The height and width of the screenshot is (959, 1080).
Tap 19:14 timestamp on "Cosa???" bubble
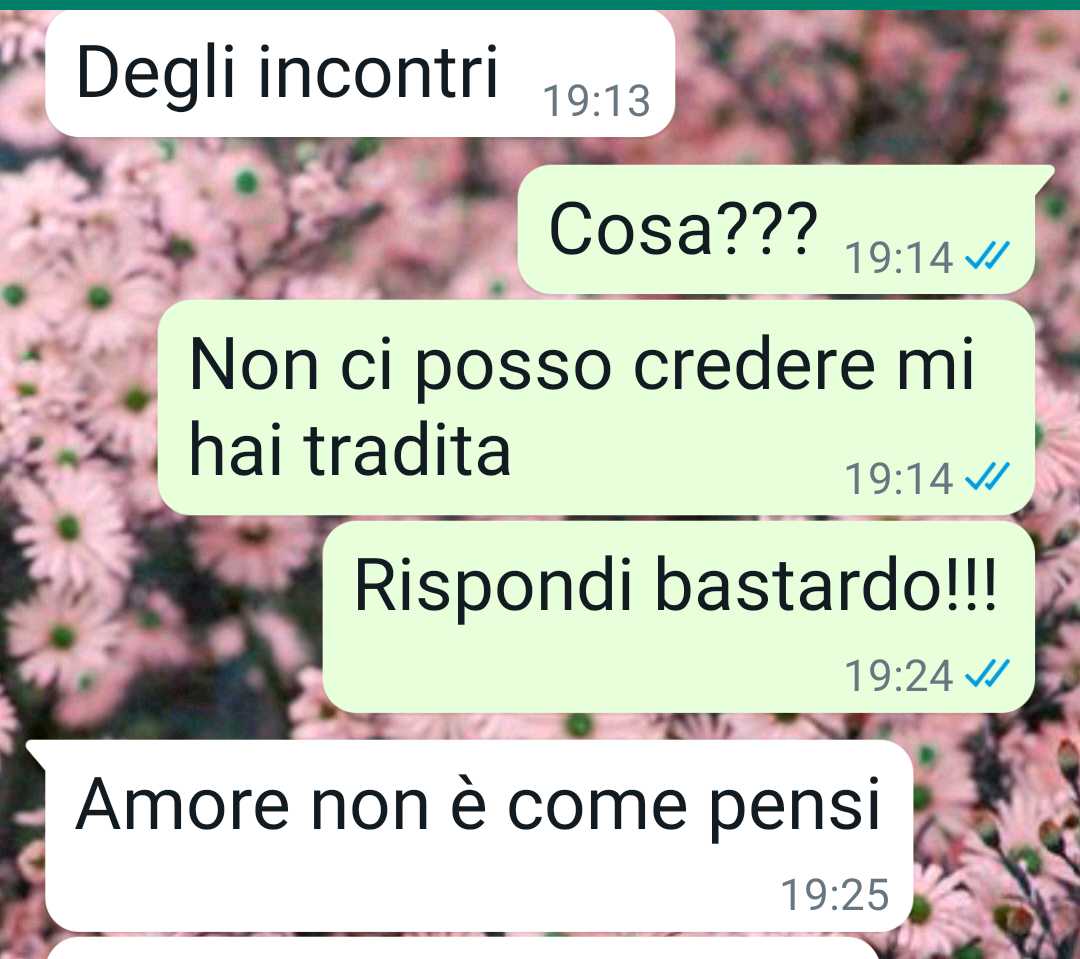tap(899, 258)
